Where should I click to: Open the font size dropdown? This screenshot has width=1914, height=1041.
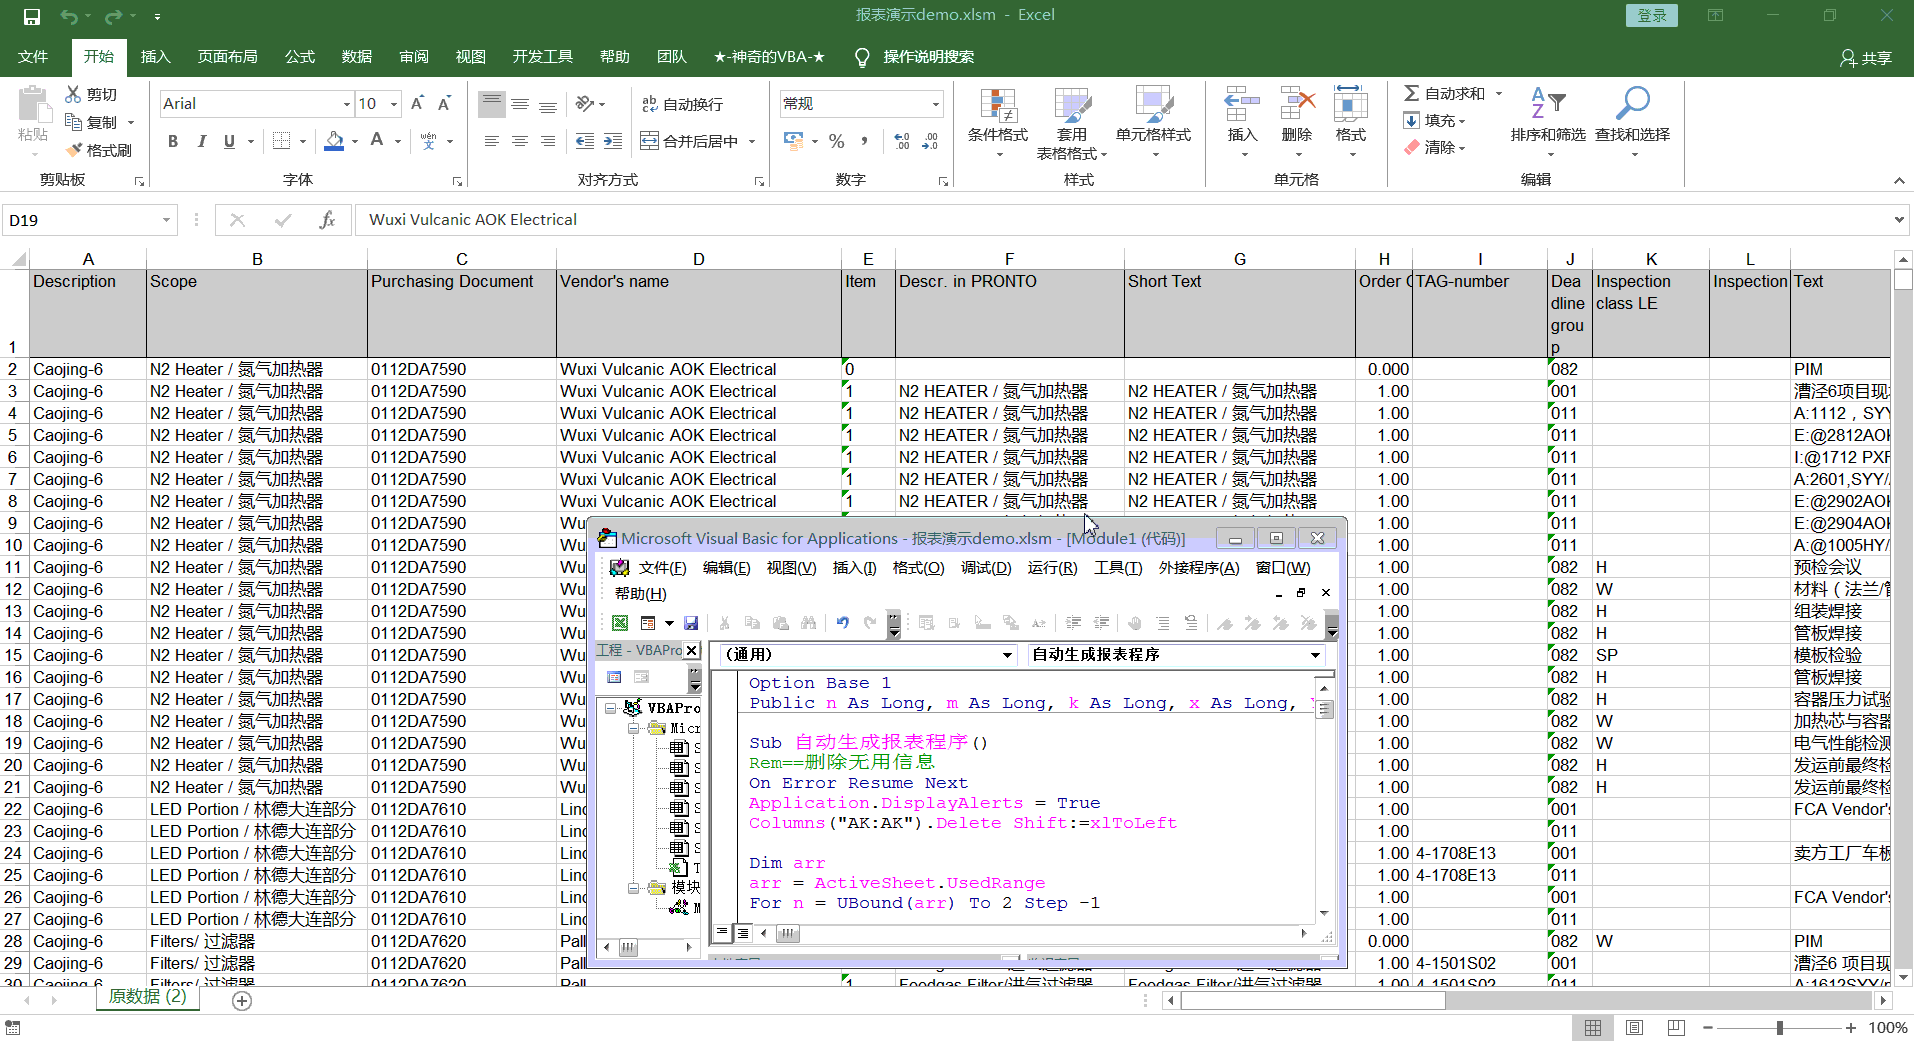395,104
